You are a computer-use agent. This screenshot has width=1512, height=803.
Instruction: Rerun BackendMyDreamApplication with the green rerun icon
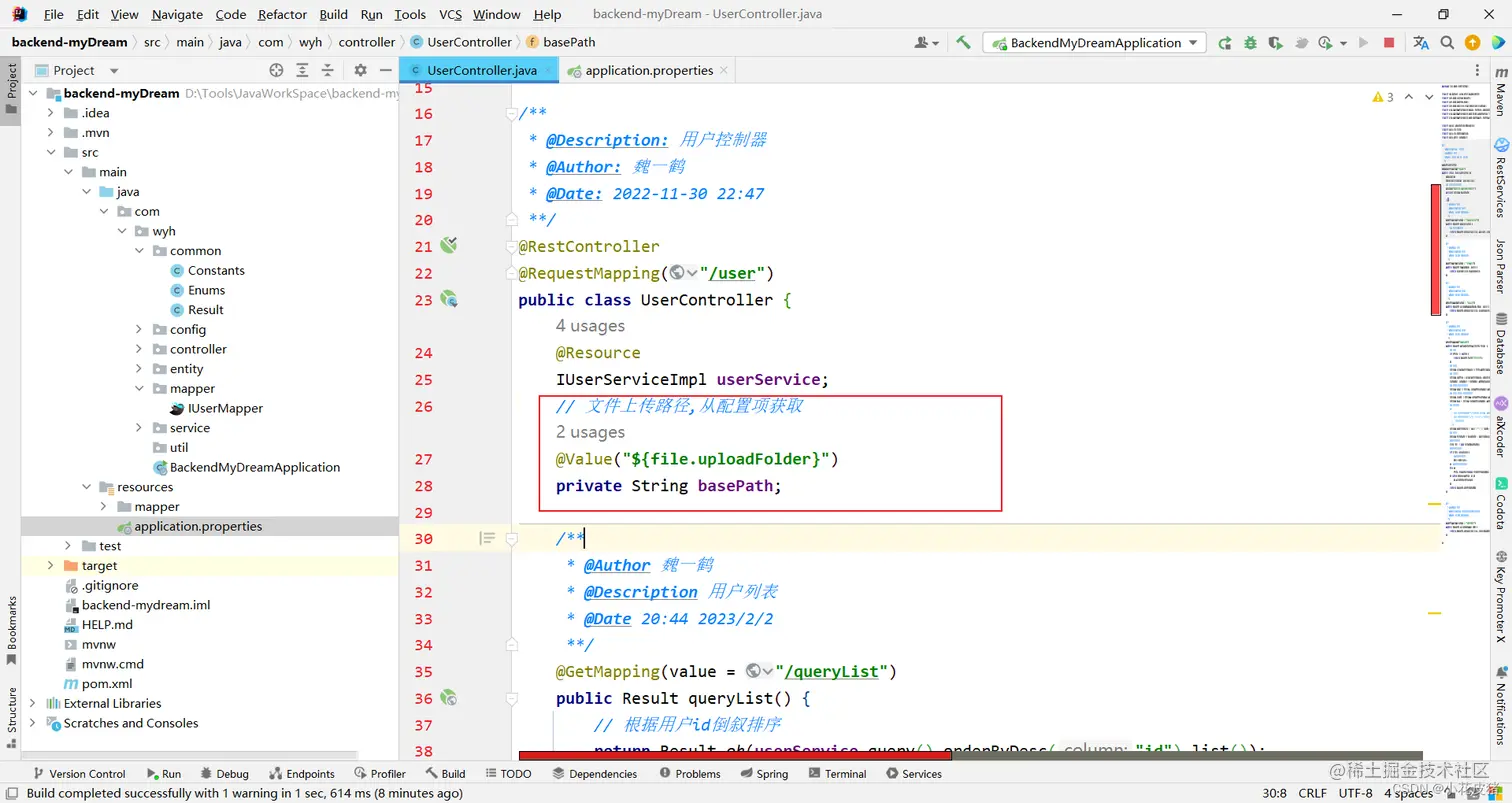click(x=1225, y=42)
